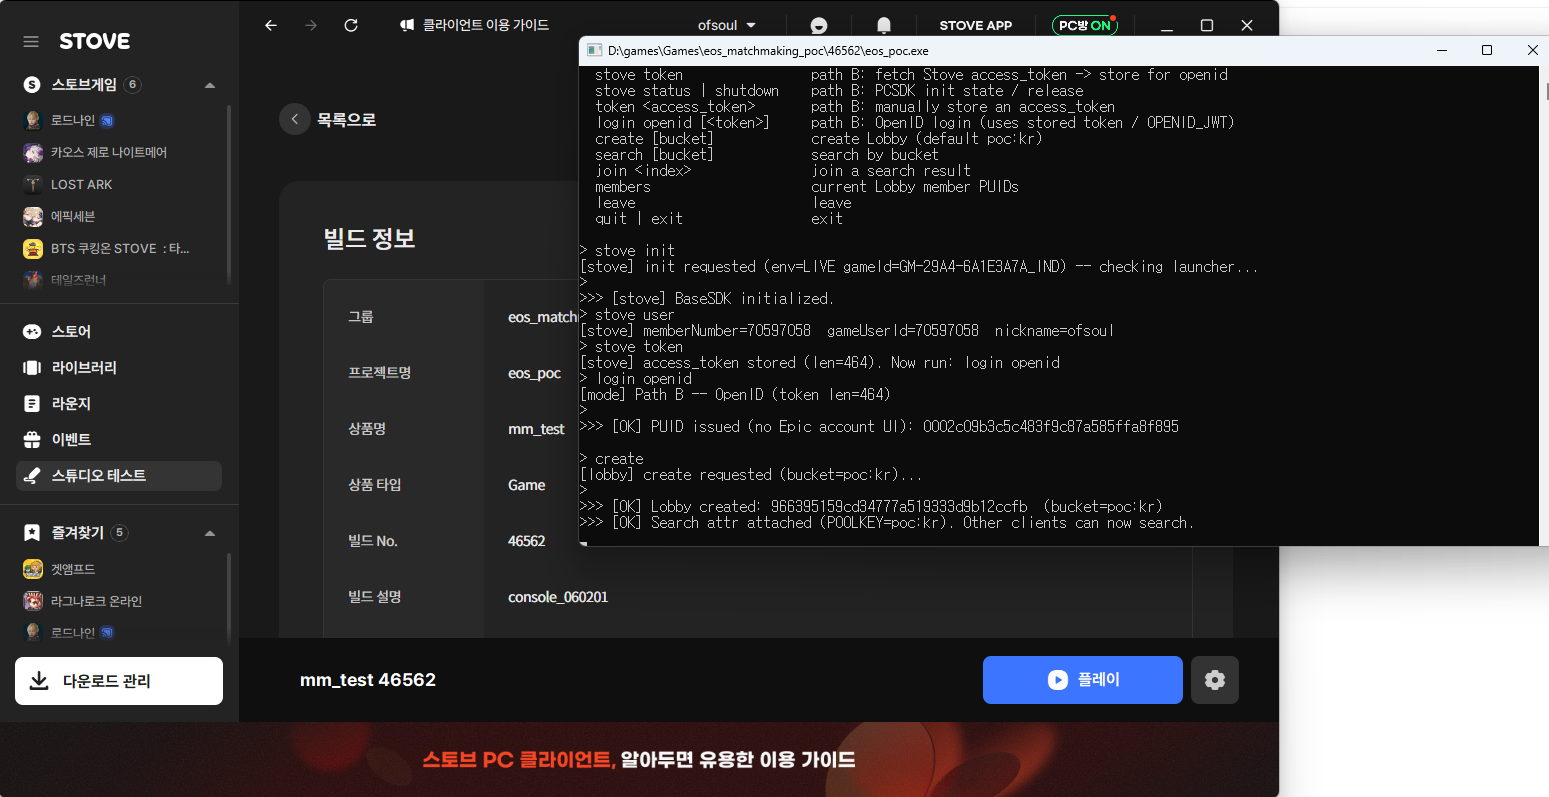Click the 다운로드 관리 button
1549x797 pixels.
tap(119, 681)
